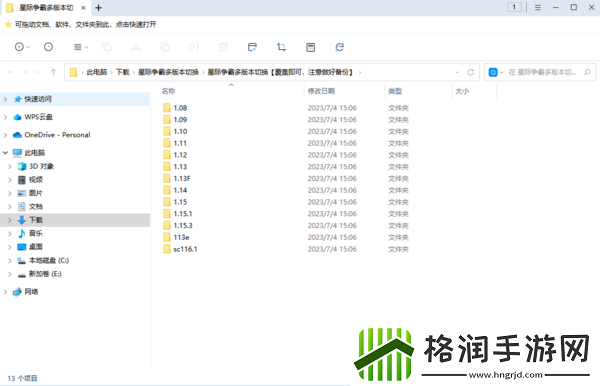Select 图片 in the sidebar
Image resolution: width=600 pixels, height=386 pixels.
coord(36,193)
